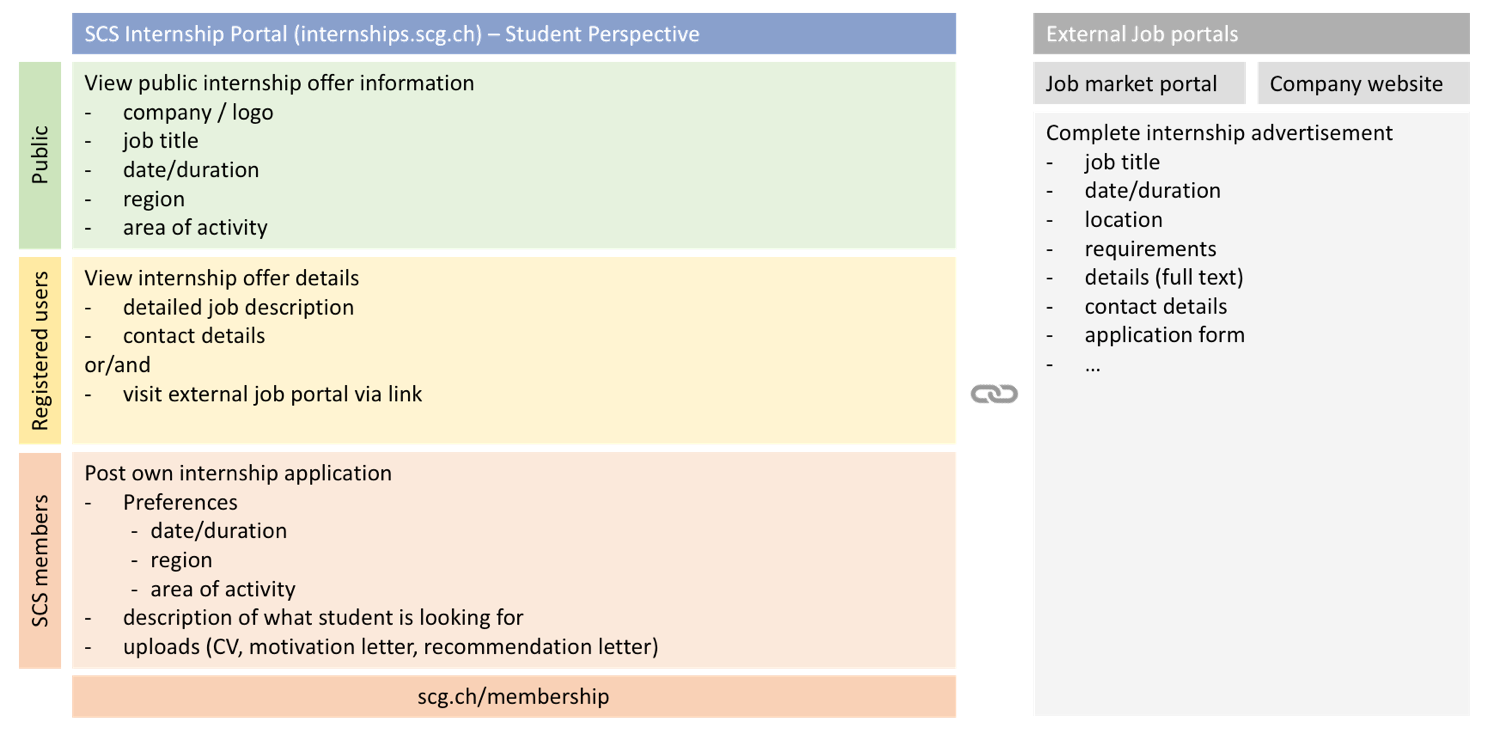Click 'date/duration' in External Job portals list
Viewport: 1487px width, 733px height.
[1152, 191]
